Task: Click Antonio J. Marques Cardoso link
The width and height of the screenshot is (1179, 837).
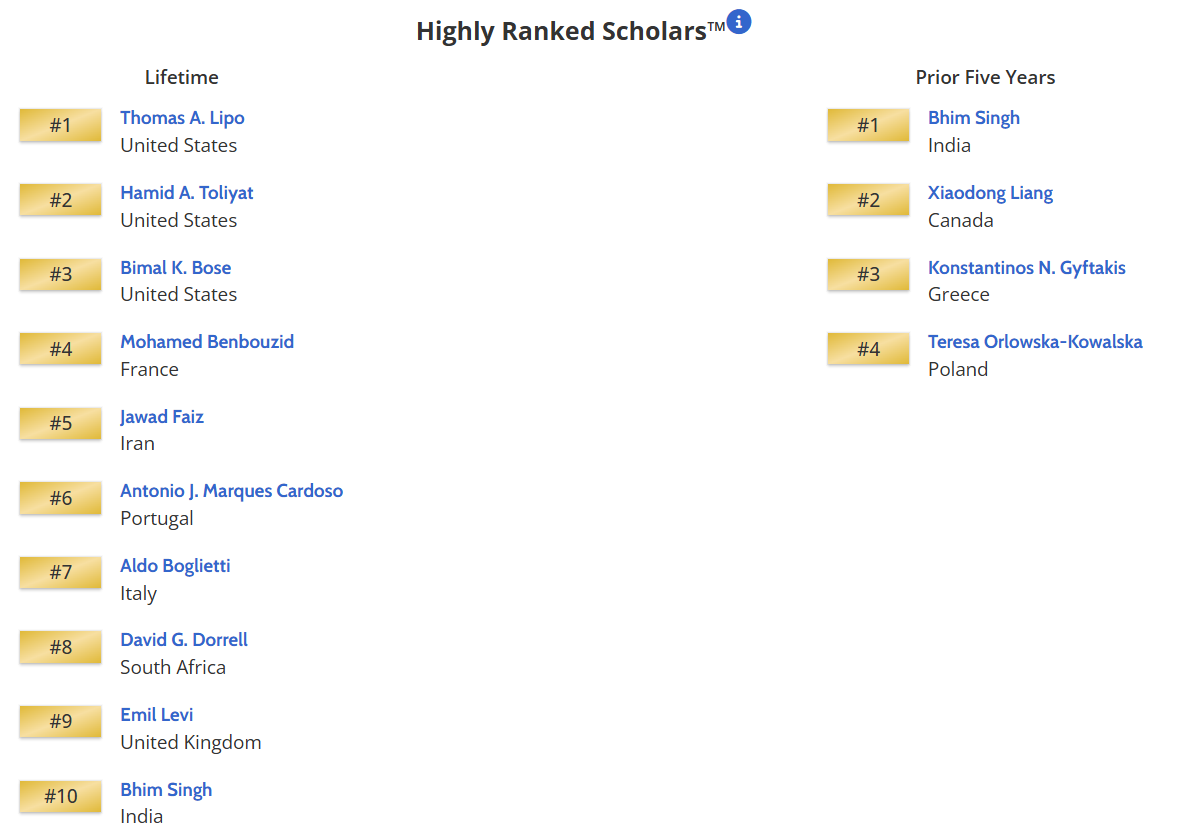Action: [231, 491]
